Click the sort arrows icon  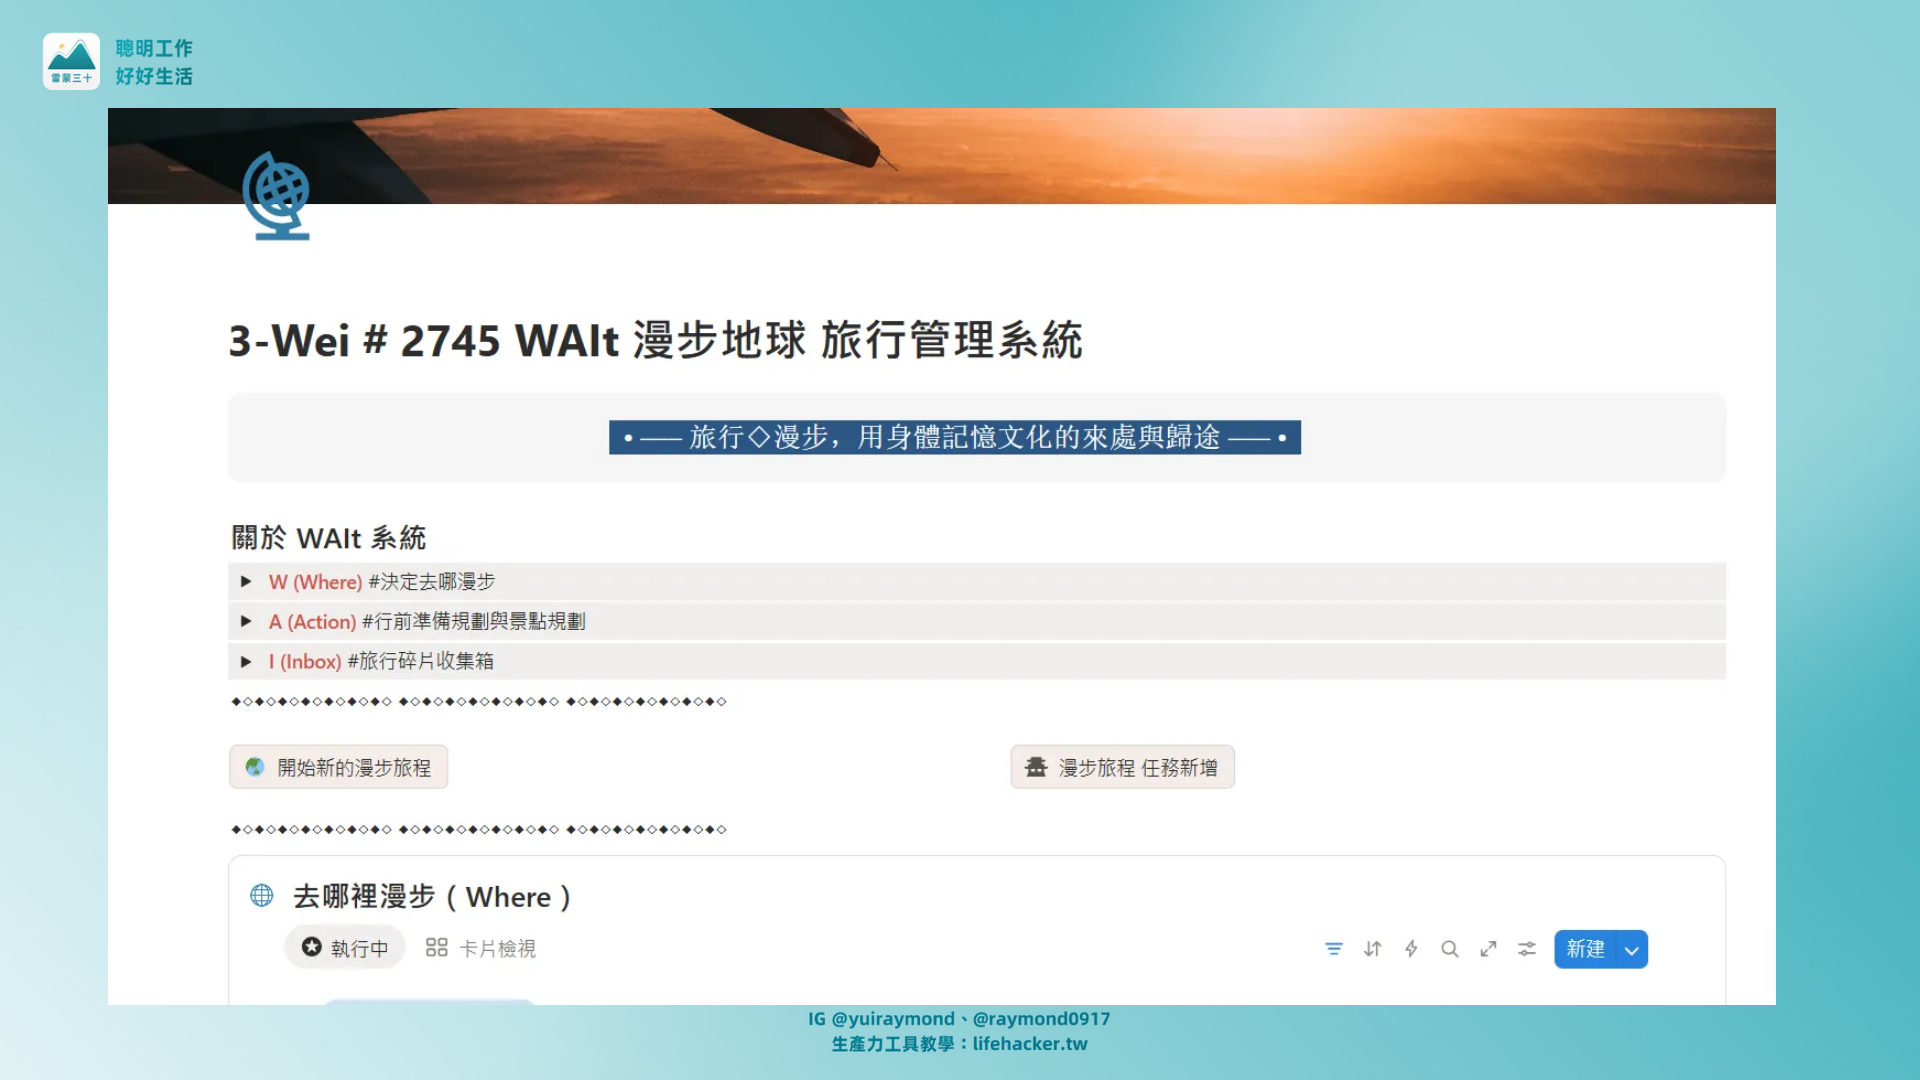point(1372,949)
